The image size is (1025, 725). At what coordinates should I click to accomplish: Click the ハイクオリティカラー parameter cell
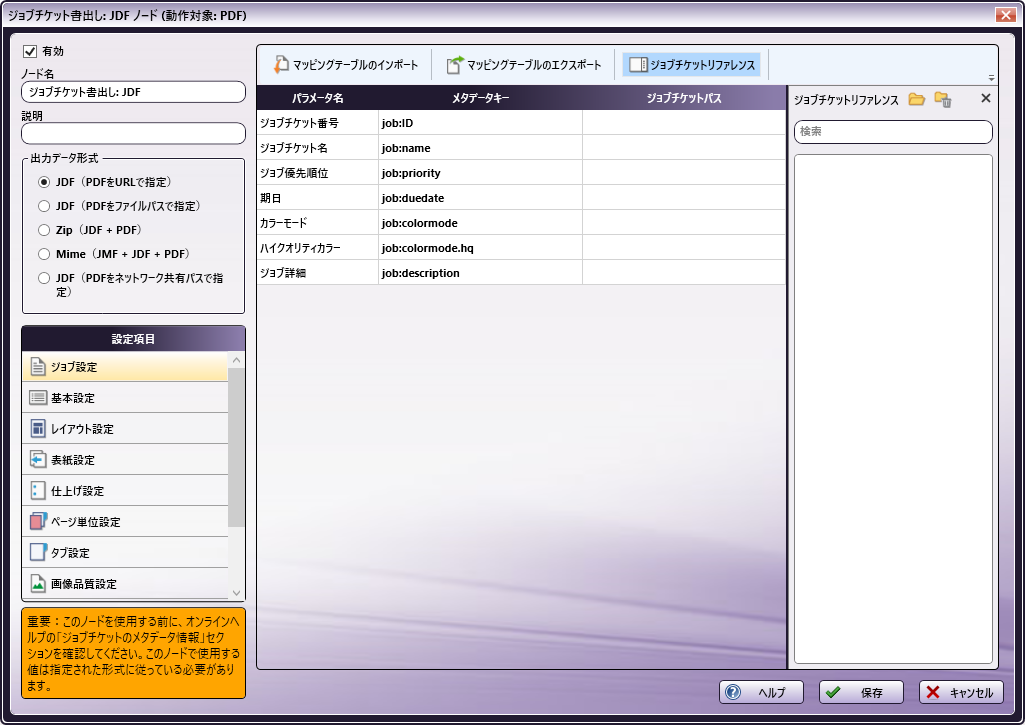[x=318, y=248]
